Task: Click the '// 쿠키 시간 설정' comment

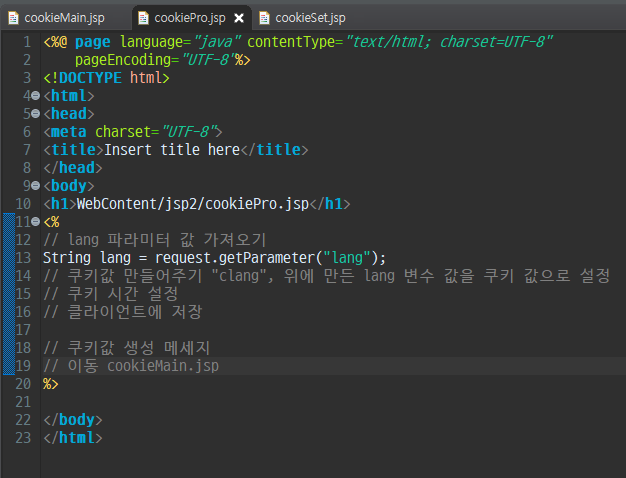Action: 111,294
